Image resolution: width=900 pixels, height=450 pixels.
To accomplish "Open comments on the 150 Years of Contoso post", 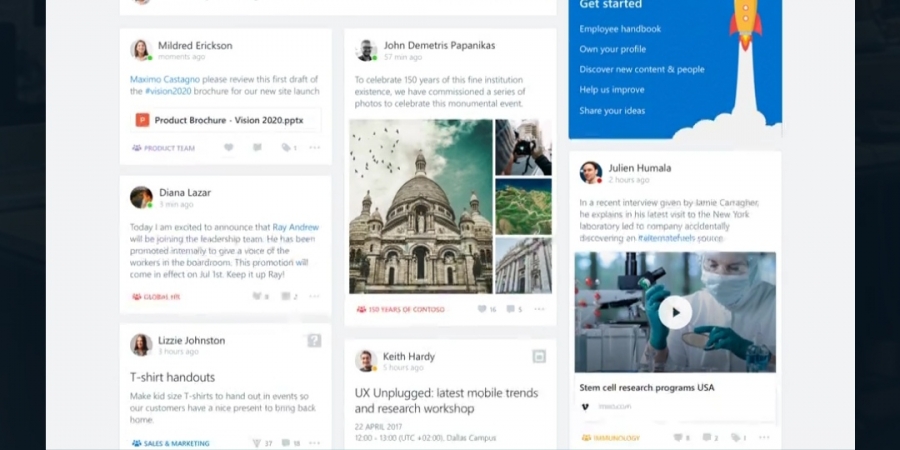I will coord(511,310).
